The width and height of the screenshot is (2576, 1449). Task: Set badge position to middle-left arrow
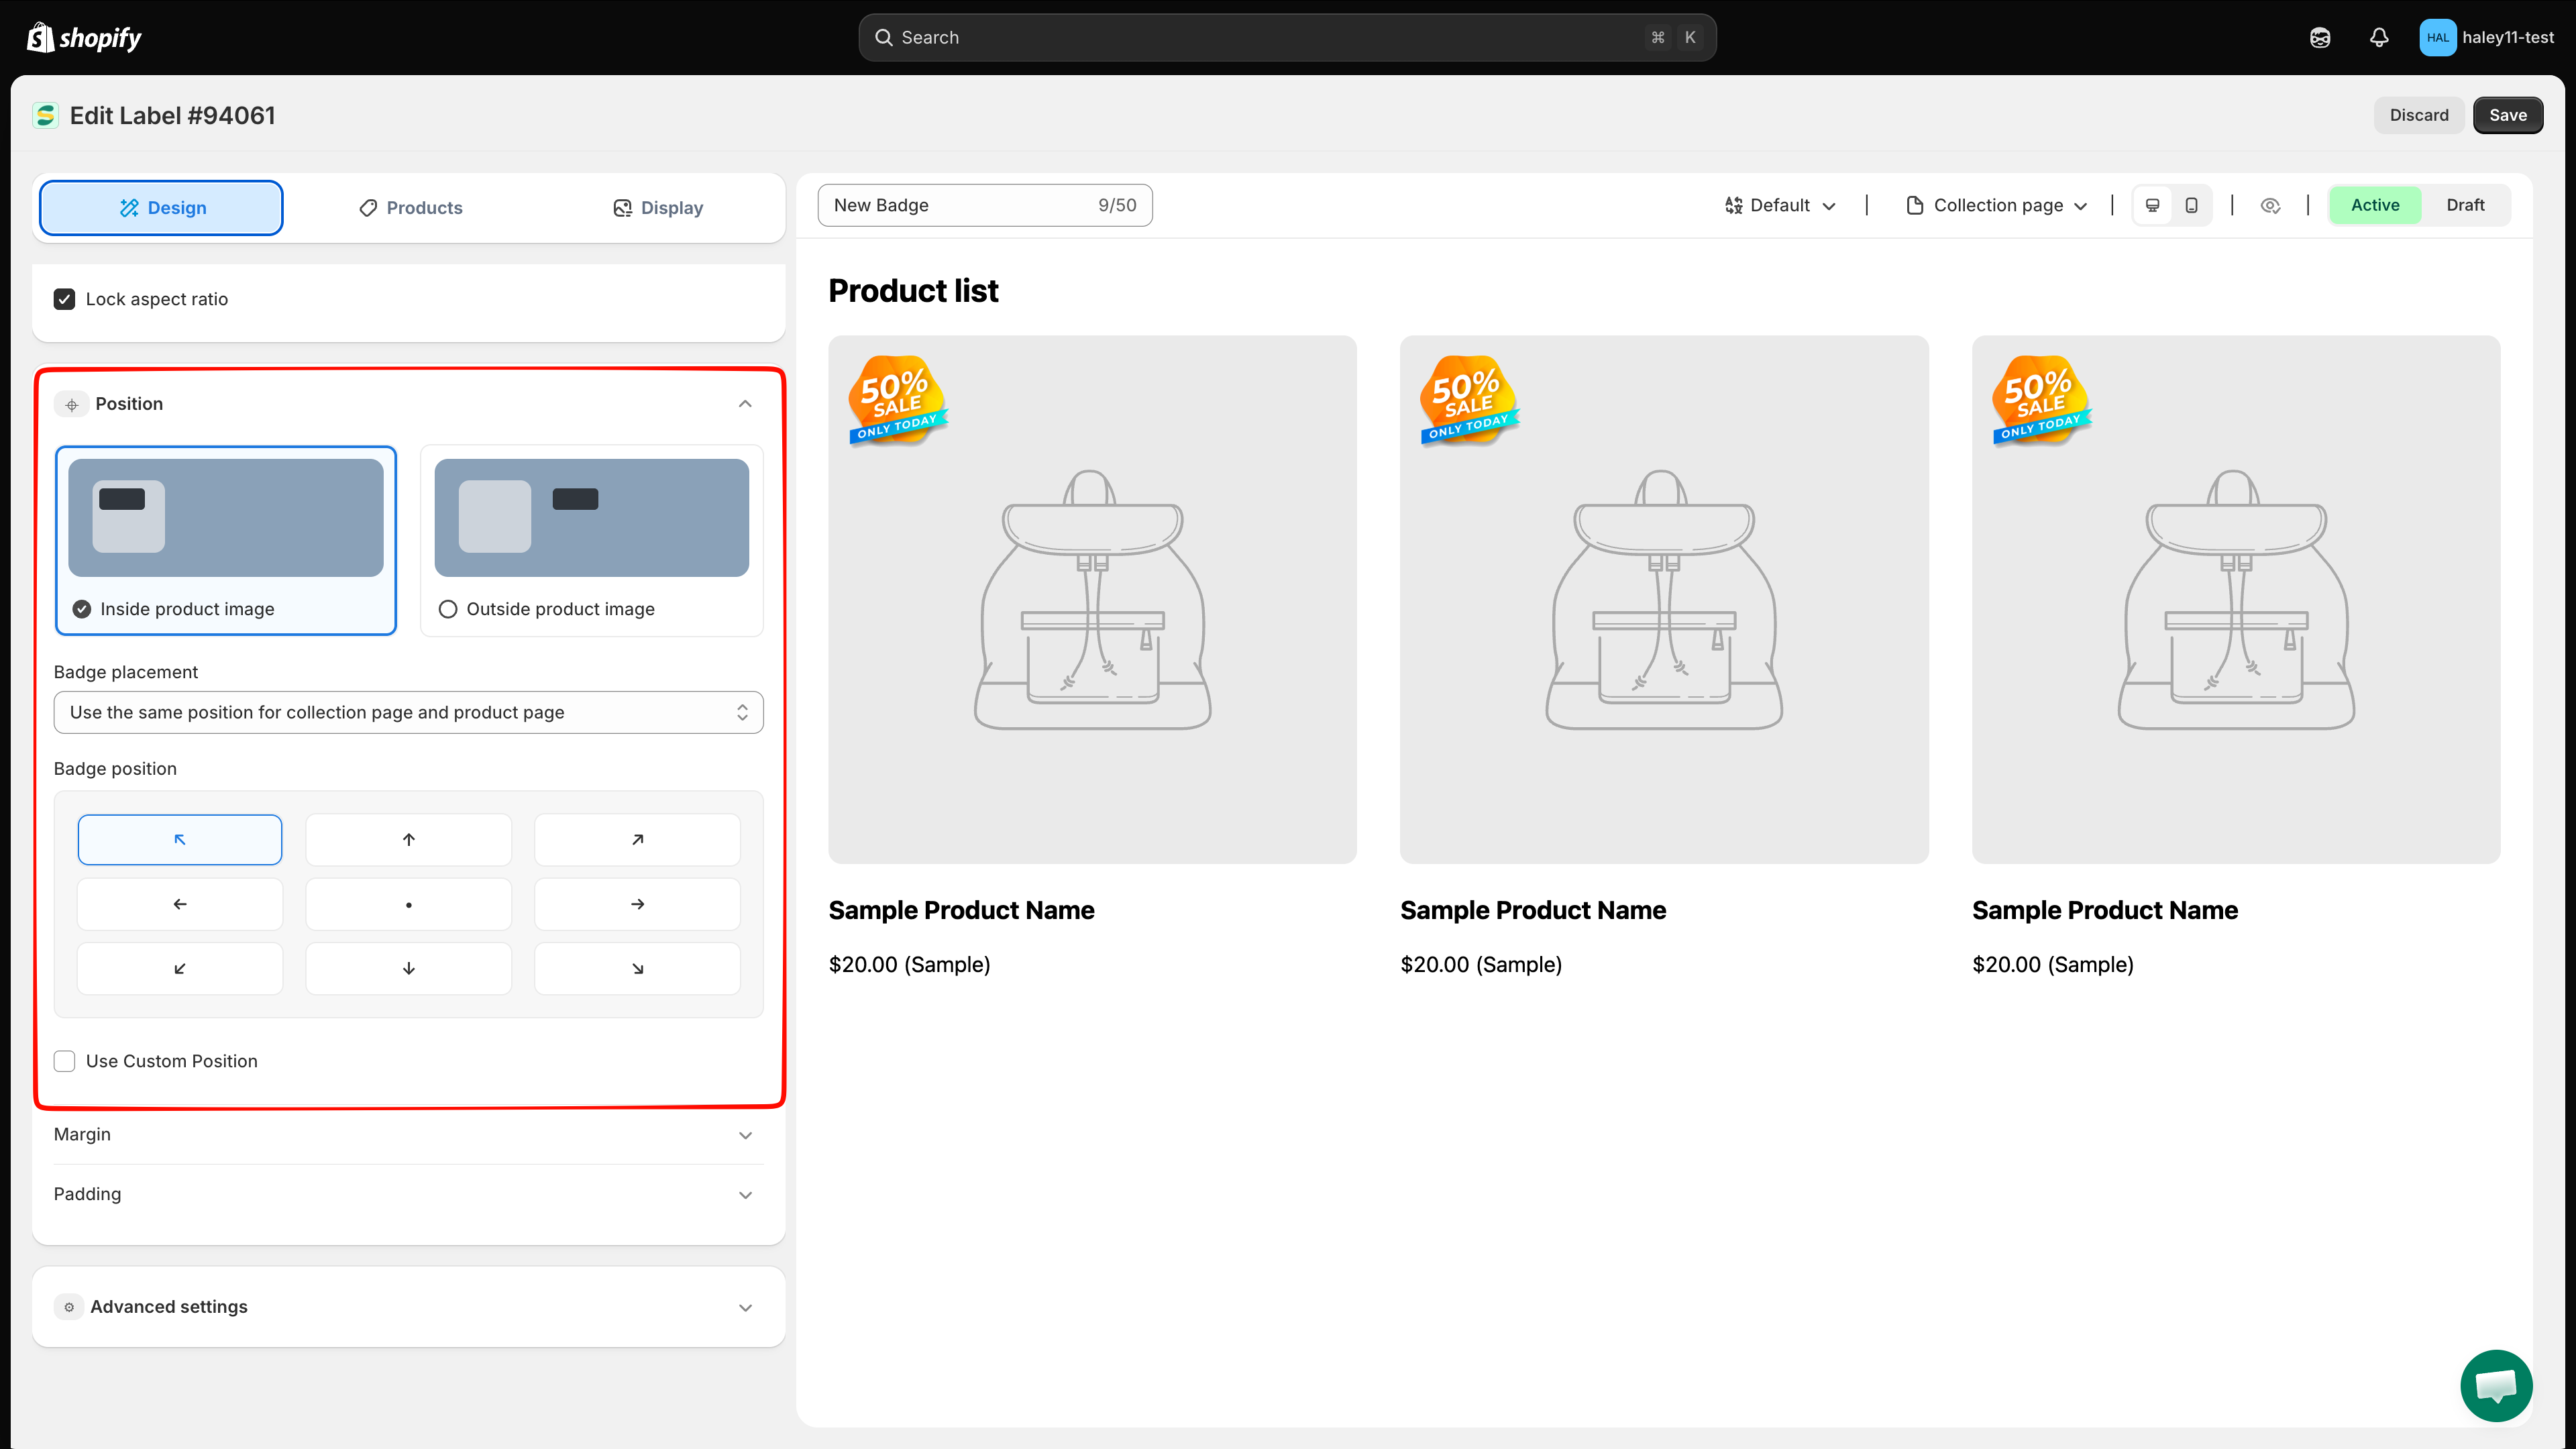[x=180, y=904]
